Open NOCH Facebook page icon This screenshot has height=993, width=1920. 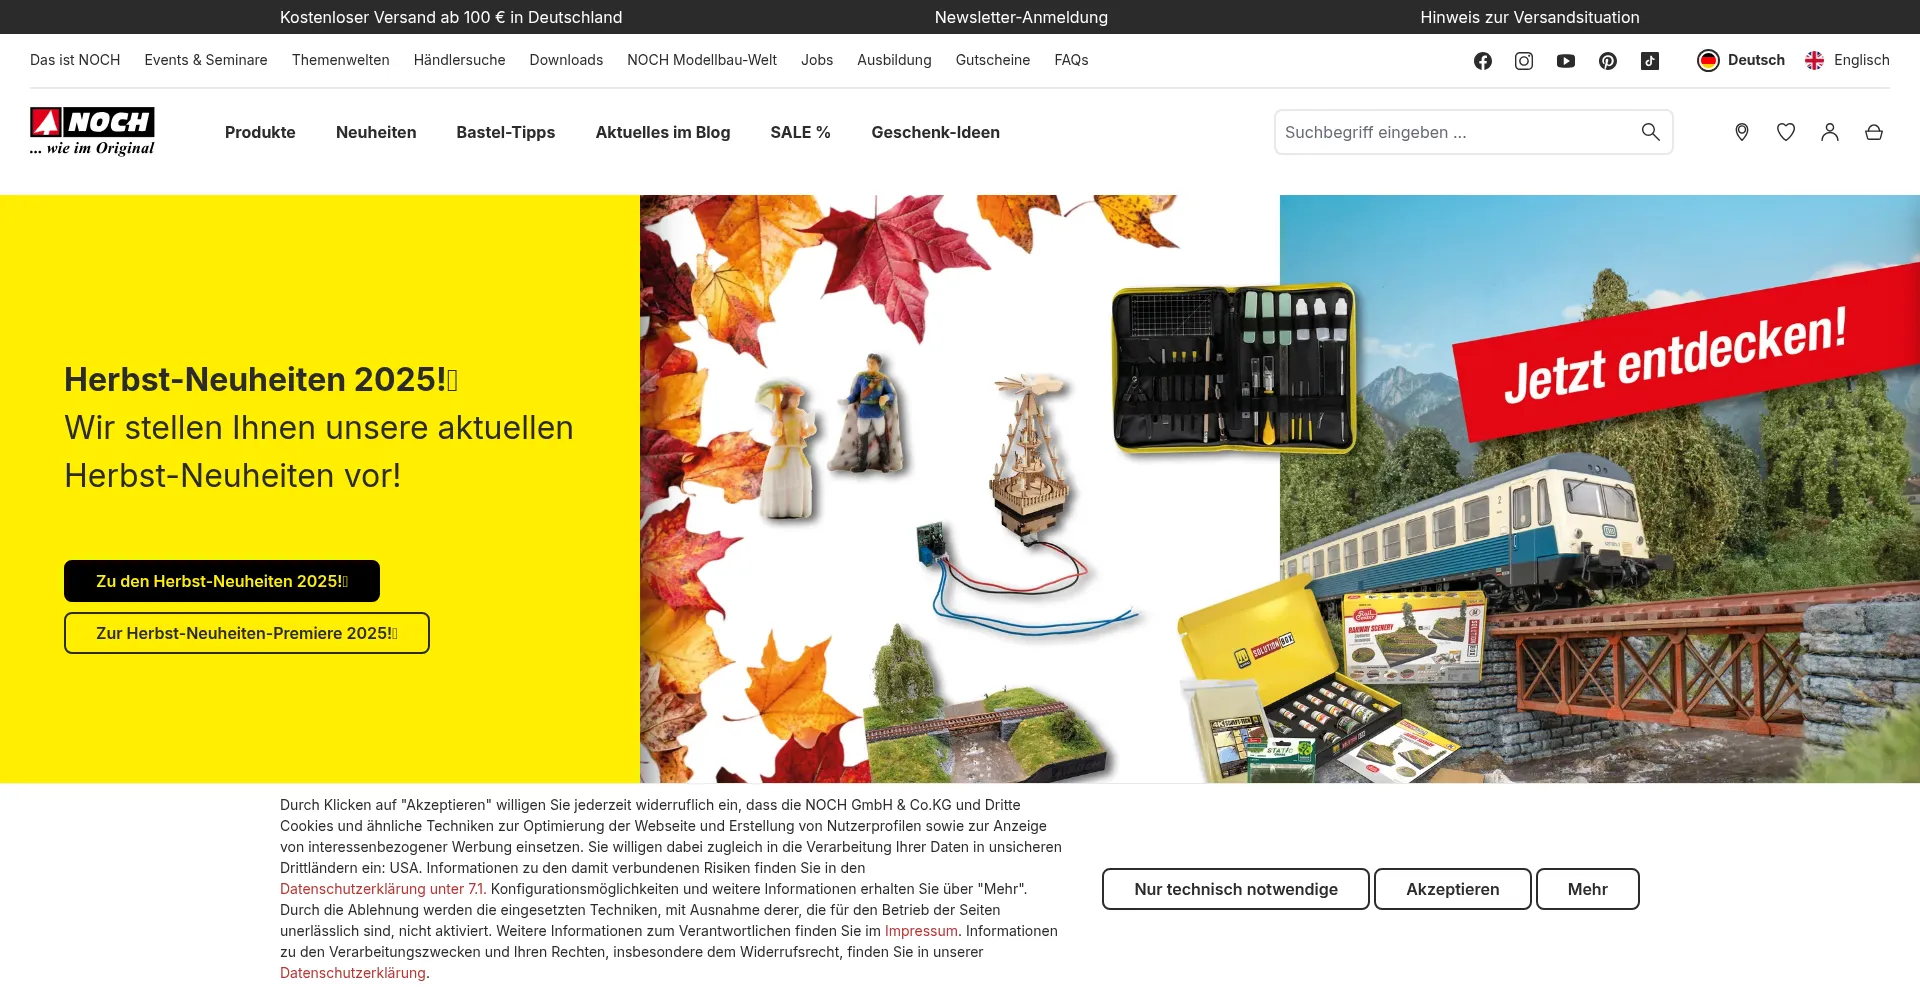[1483, 61]
